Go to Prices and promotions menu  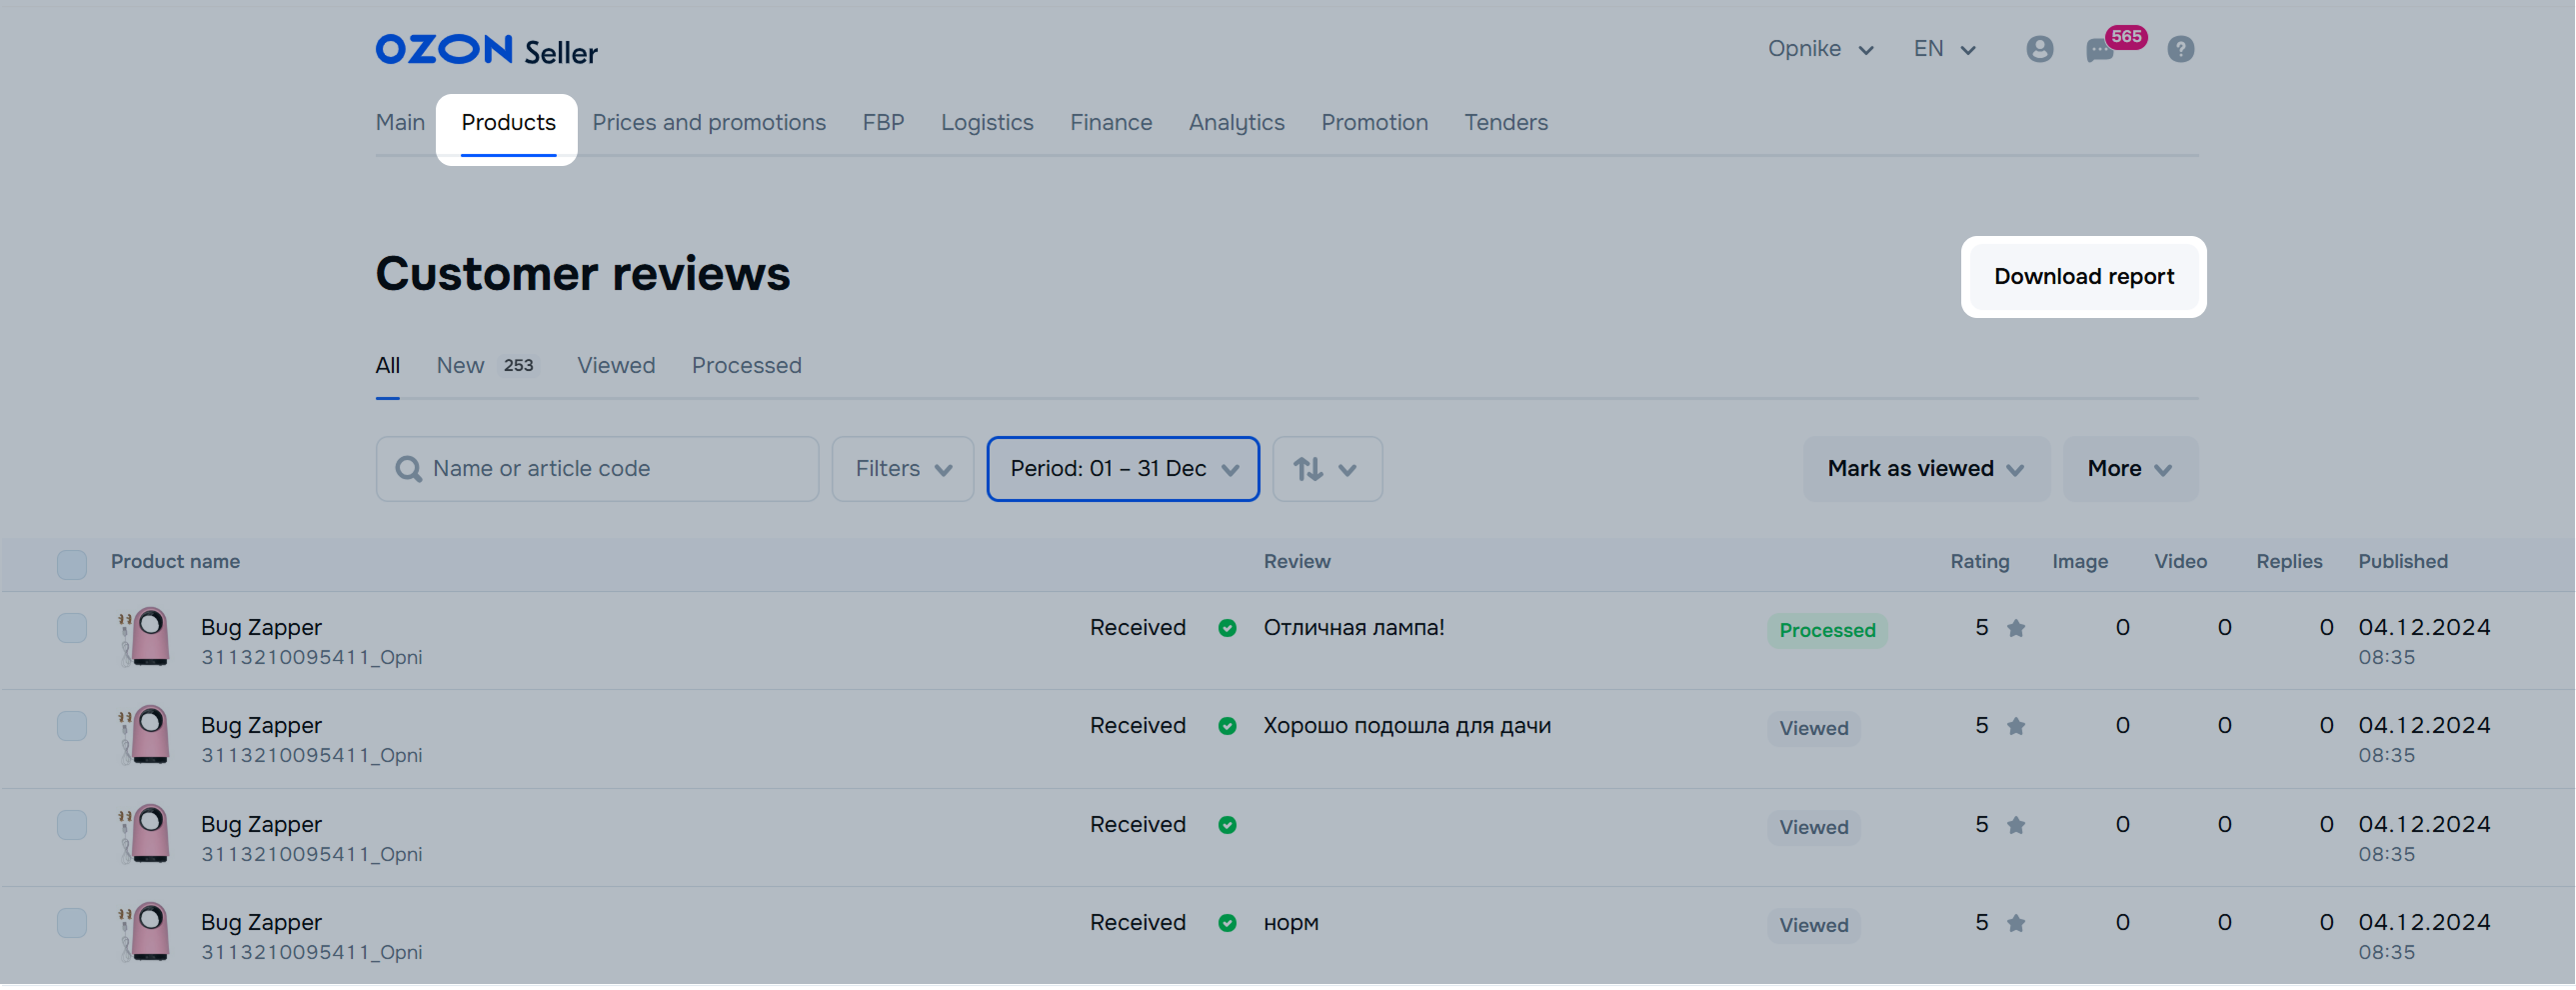coord(708,123)
